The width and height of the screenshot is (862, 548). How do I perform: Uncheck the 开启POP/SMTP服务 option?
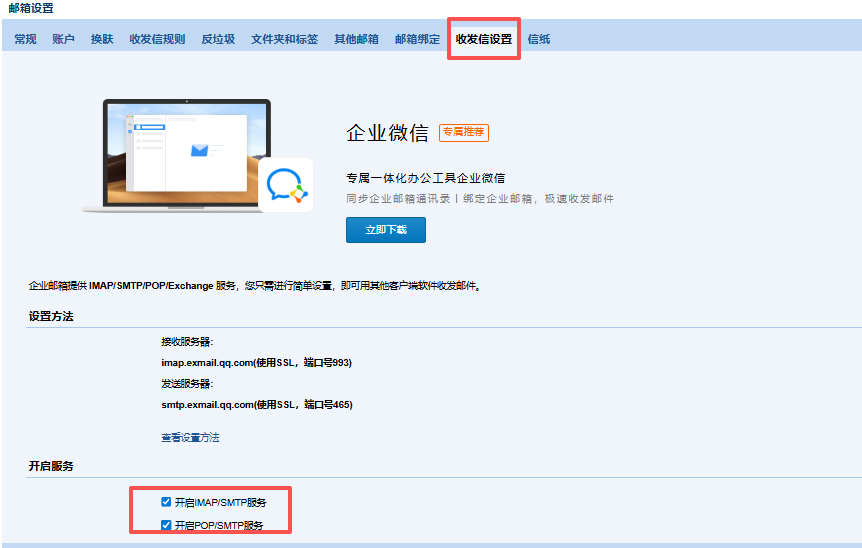coord(166,525)
